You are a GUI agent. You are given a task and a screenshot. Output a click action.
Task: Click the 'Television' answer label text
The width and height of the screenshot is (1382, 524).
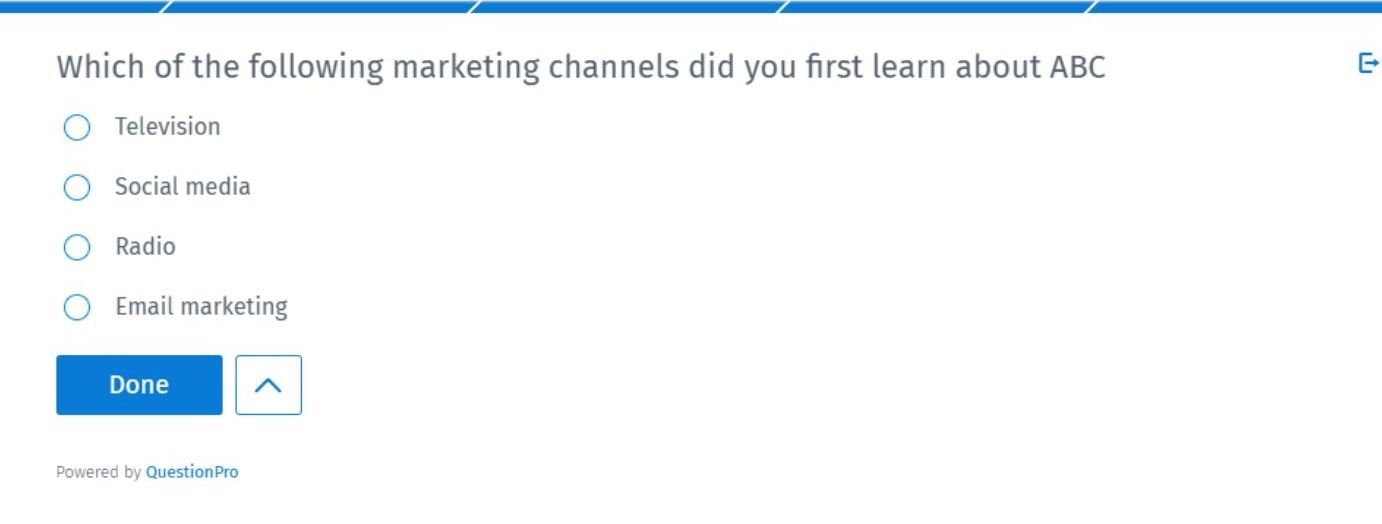click(167, 127)
